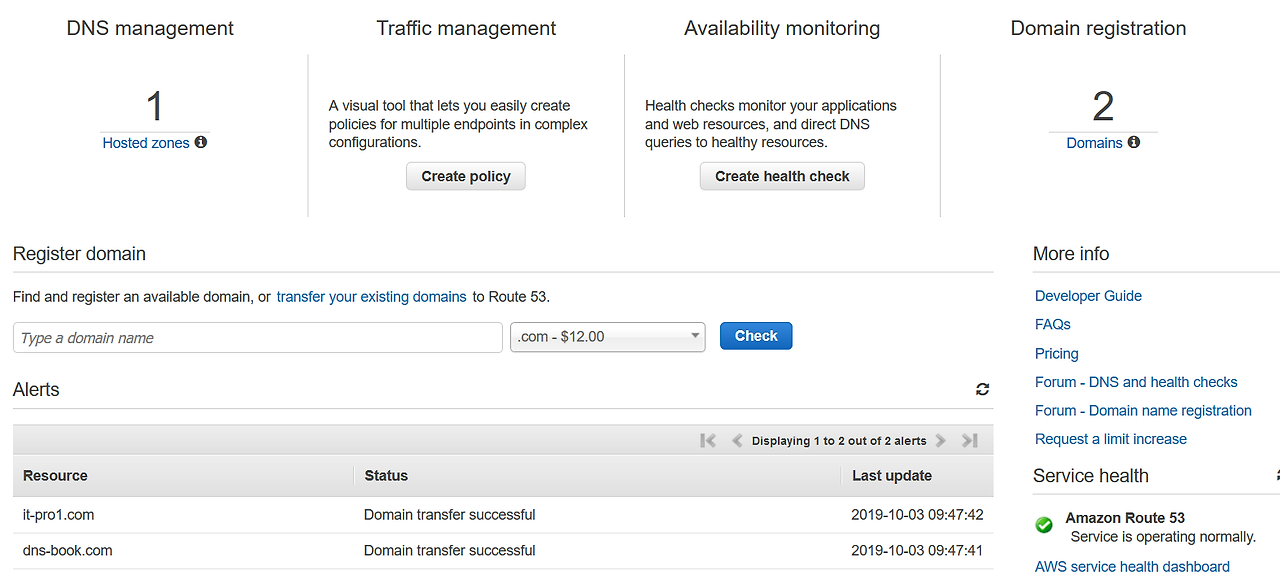Open the Domains link
The image size is (1280, 588).
tap(1094, 143)
